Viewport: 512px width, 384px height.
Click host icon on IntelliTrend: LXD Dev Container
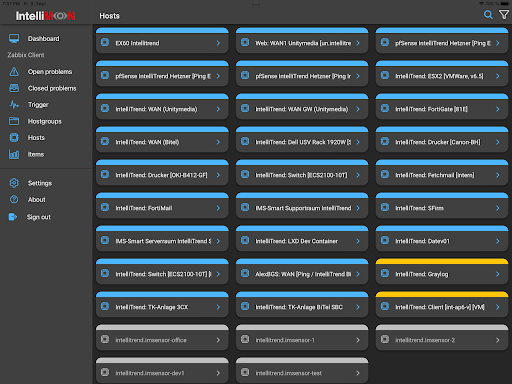tap(245, 240)
